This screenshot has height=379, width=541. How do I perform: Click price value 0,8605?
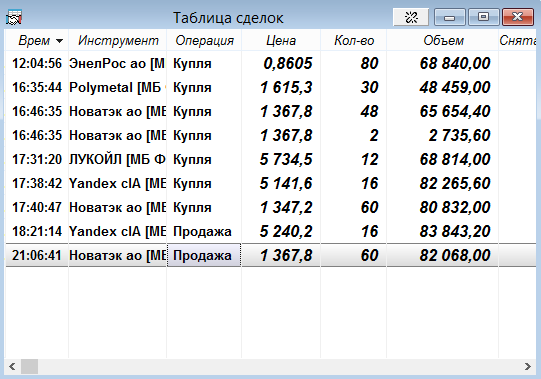tap(288, 64)
